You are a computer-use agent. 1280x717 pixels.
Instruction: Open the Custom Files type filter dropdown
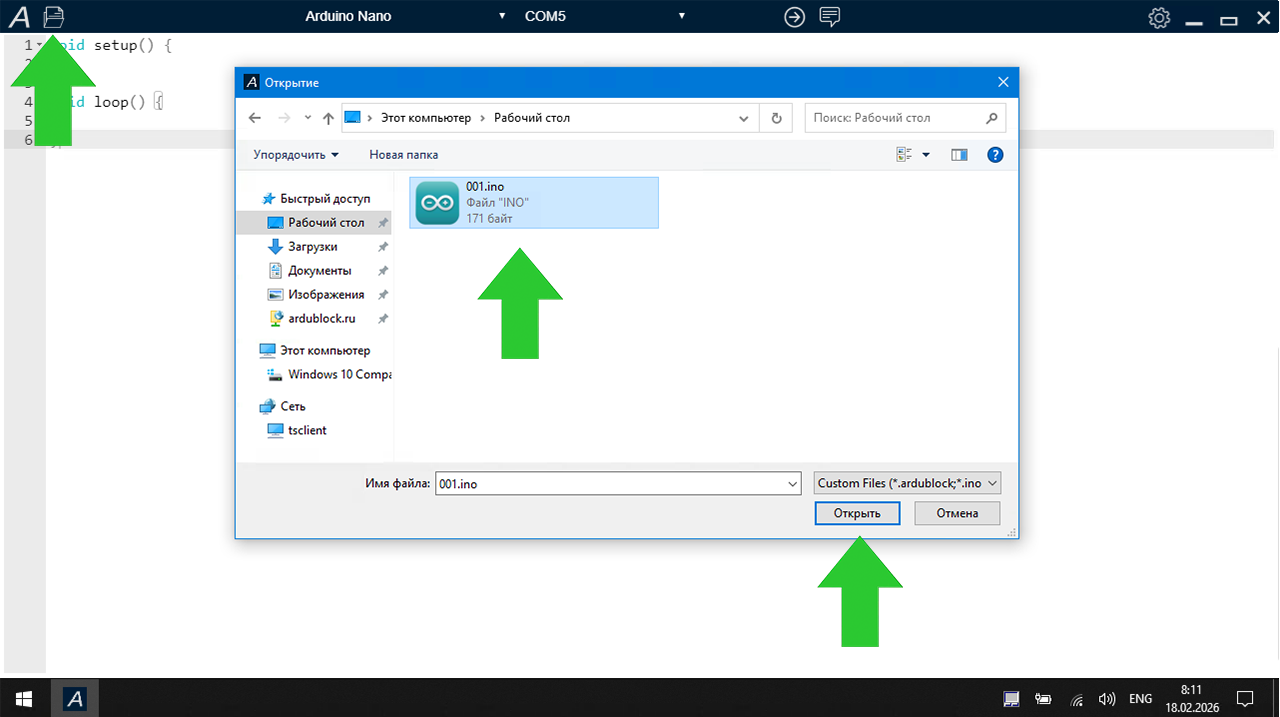(907, 483)
